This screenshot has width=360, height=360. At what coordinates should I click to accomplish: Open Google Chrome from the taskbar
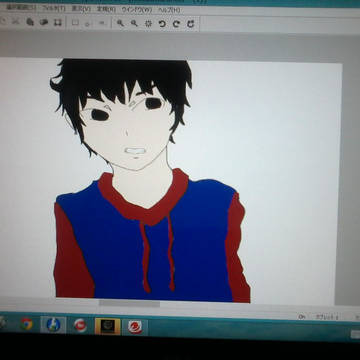click(27, 324)
